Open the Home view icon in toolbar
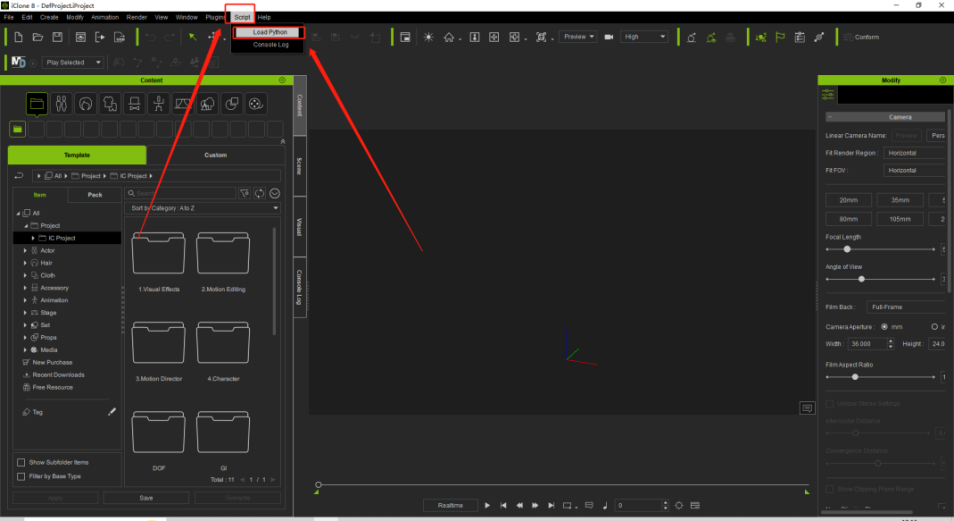The height and width of the screenshot is (521, 954). pyautogui.click(x=448, y=37)
